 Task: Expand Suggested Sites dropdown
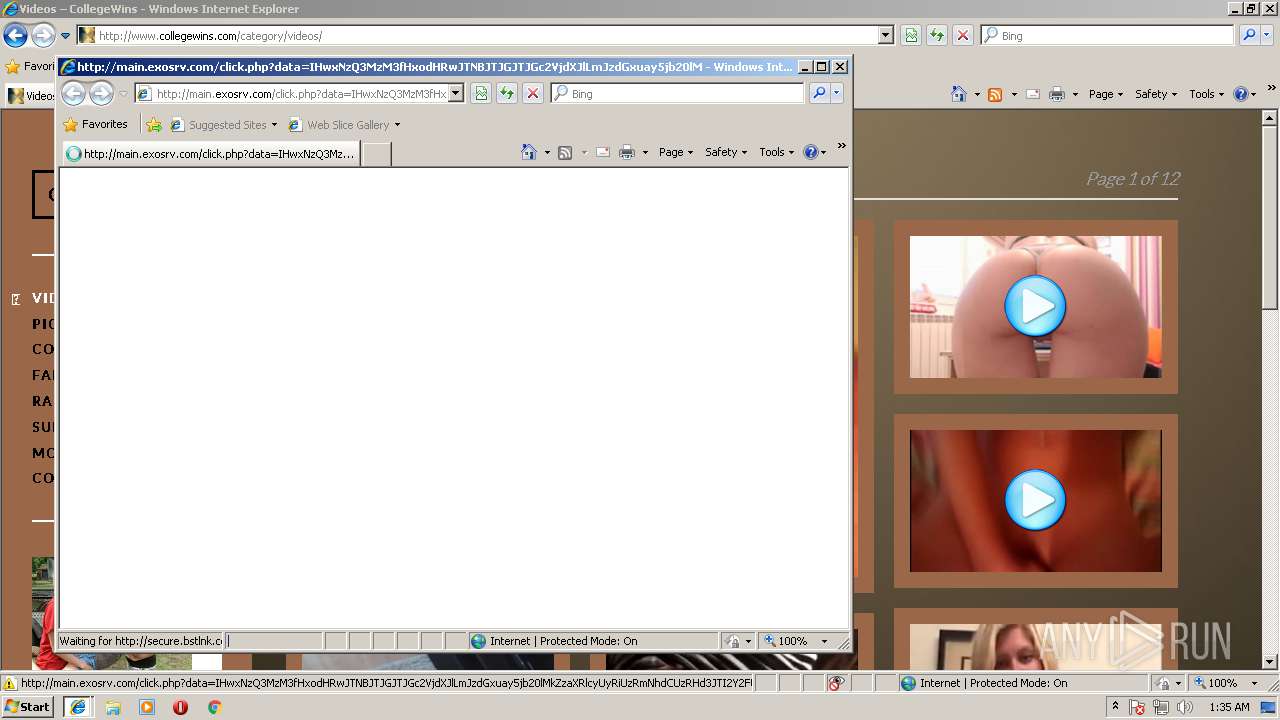click(274, 125)
